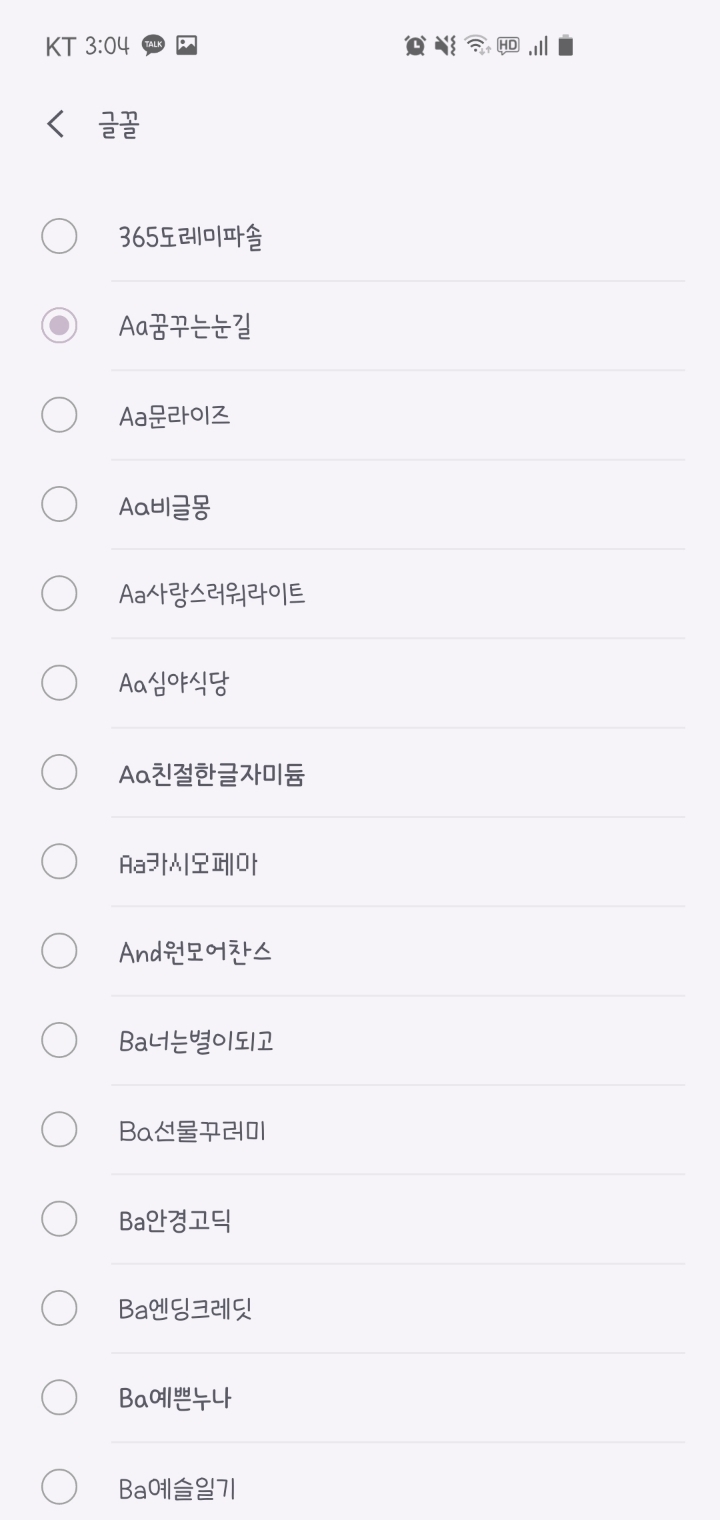Viewport: 720px width, 1520px height.
Task: Select the Aa비글몽 font radio button
Action: [59, 505]
